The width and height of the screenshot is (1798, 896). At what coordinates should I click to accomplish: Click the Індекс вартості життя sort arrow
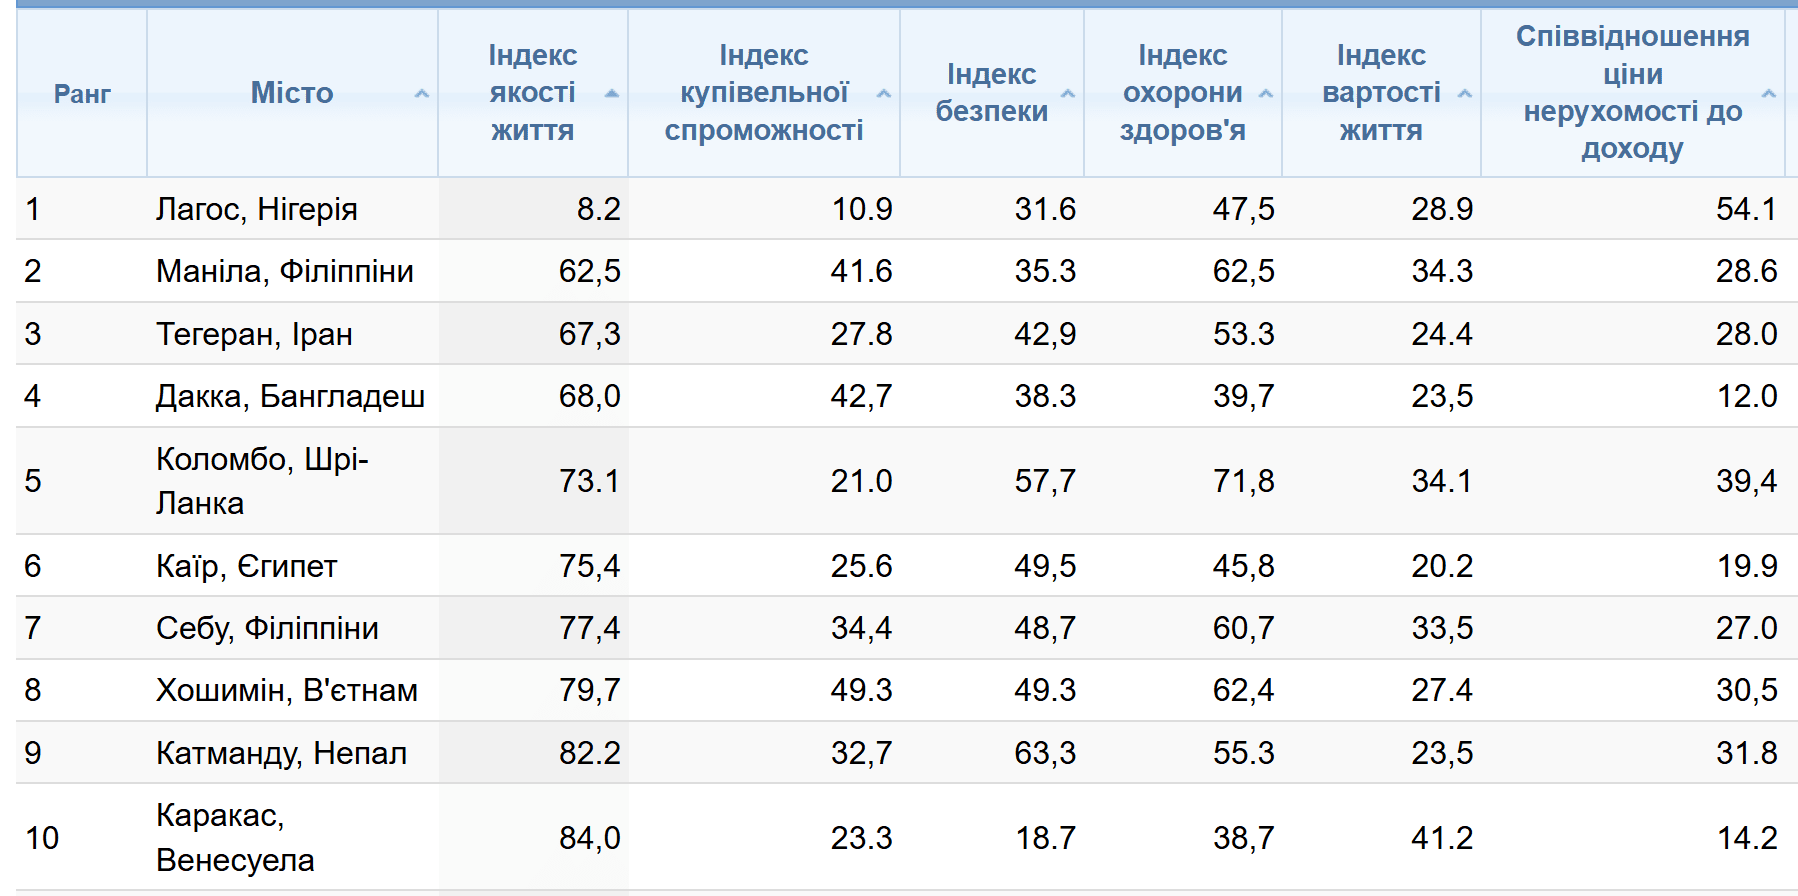(x=1465, y=94)
